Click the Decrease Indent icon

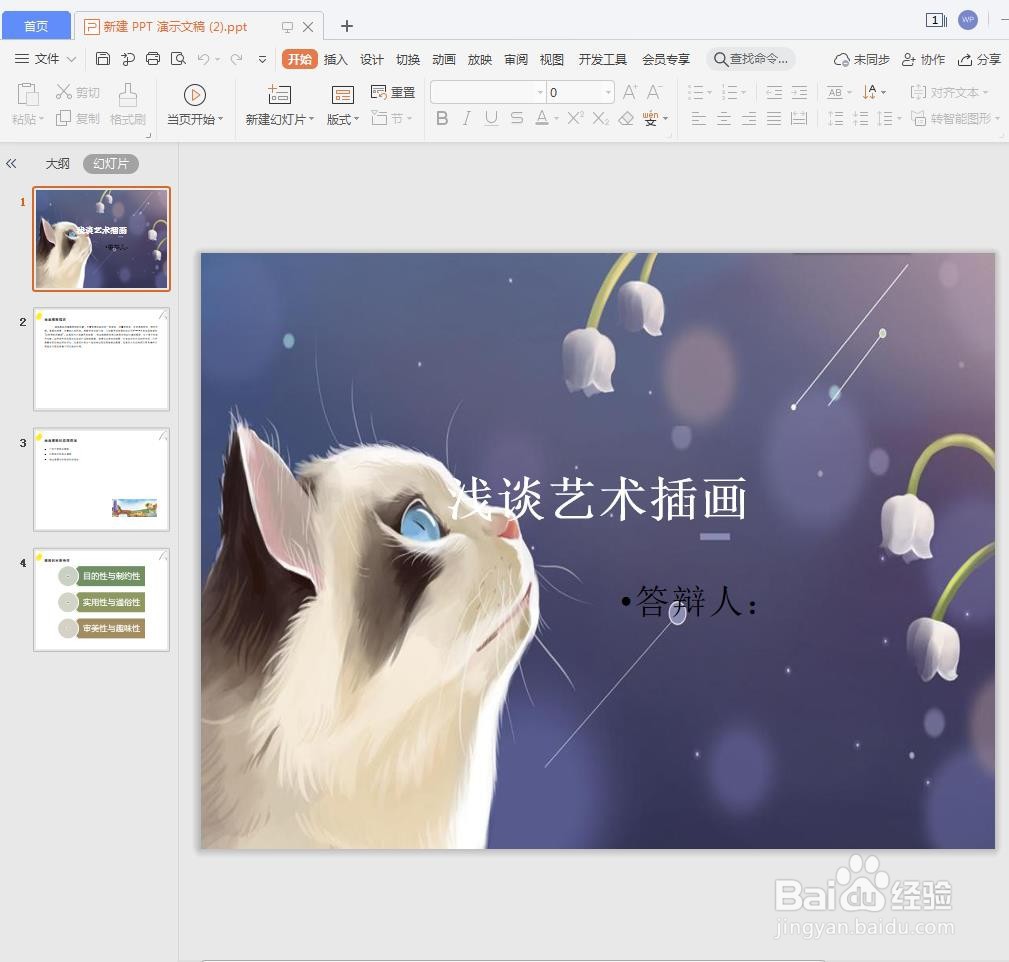pos(774,92)
